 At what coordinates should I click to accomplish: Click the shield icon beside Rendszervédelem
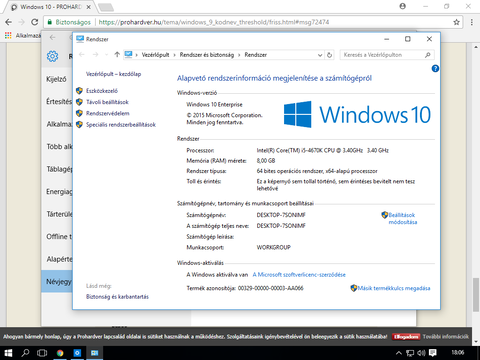[x=79, y=113]
